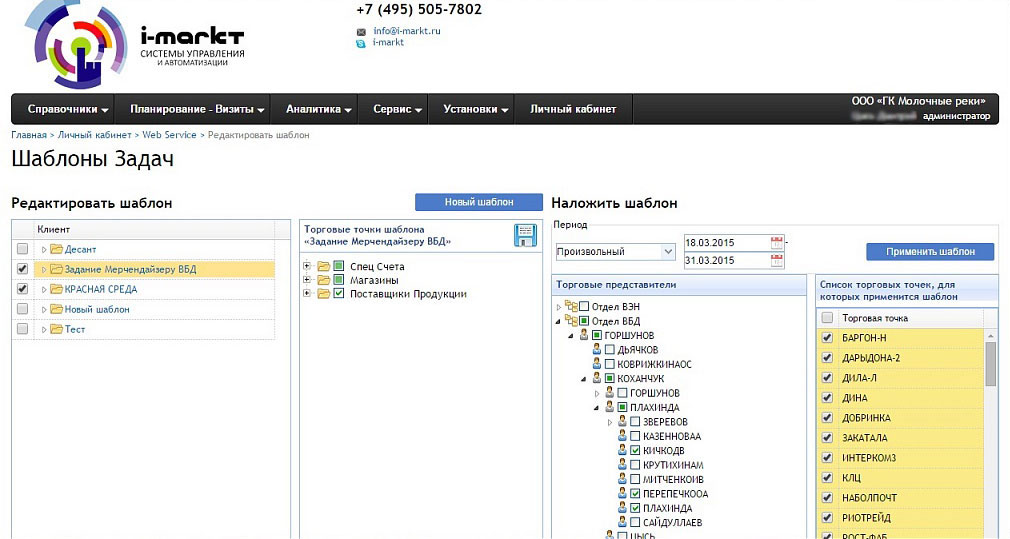This screenshot has height=539, width=1010.
Task: Uncheck the Задание Мерчендайзеру ВБД checkbox
Action: (23, 269)
